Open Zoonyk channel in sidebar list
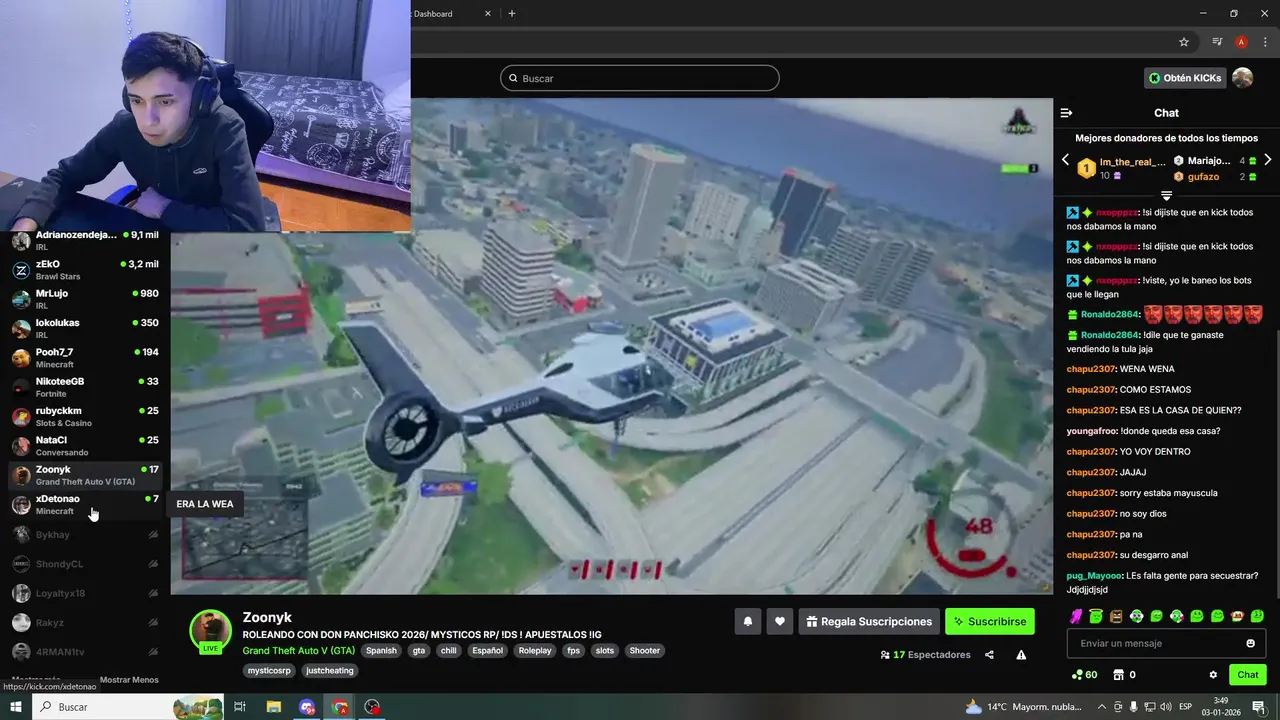The image size is (1280, 720). 85,475
